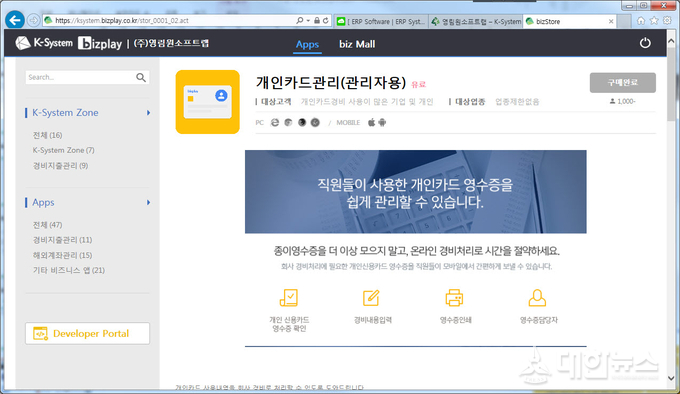Open the address bar dropdown arrow
680x394 pixels.
coord(308,20)
